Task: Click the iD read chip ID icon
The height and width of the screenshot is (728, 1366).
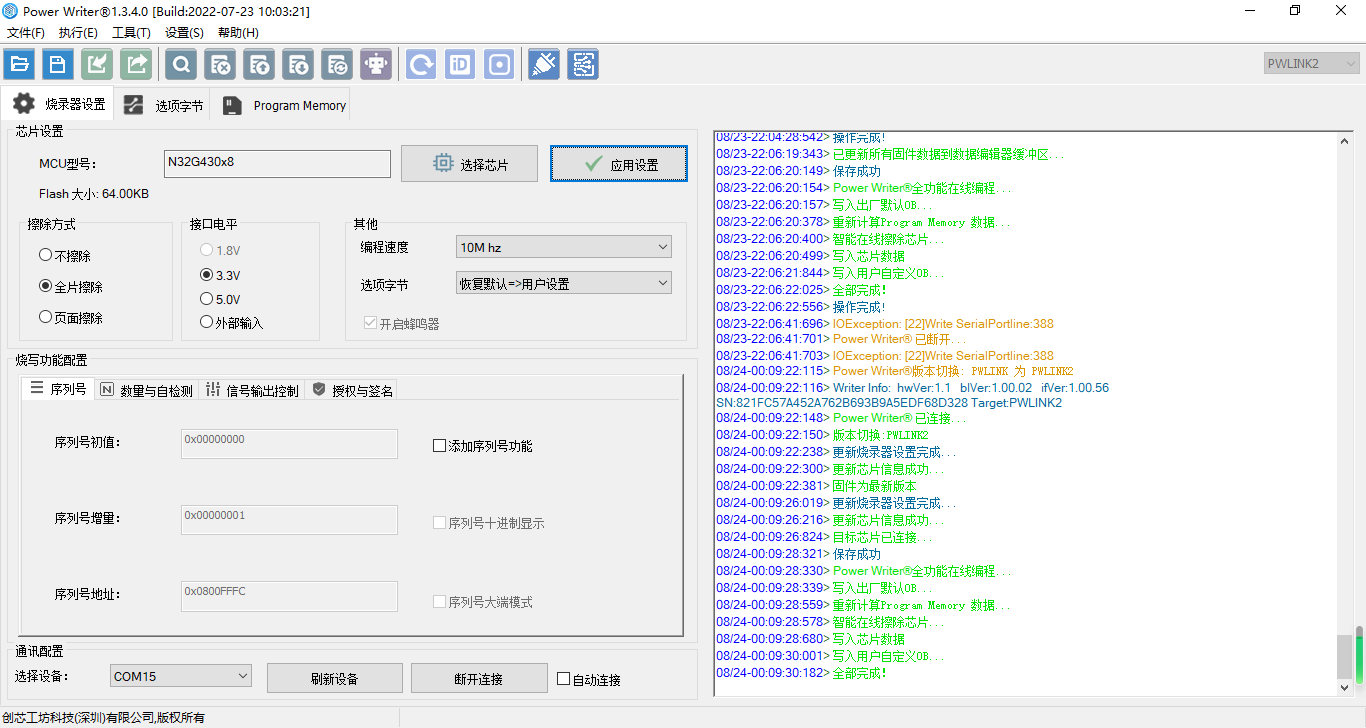Action: (x=460, y=65)
